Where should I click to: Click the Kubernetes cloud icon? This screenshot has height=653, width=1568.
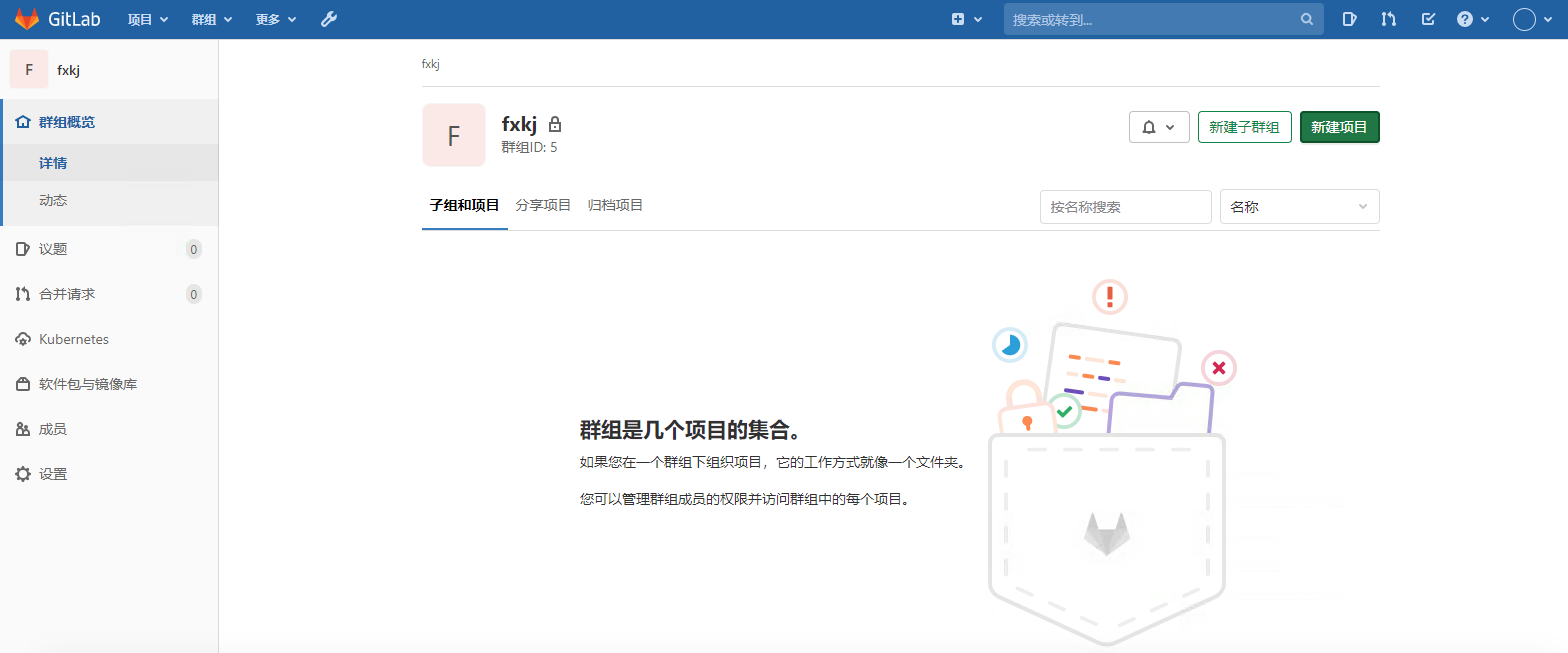pos(23,339)
